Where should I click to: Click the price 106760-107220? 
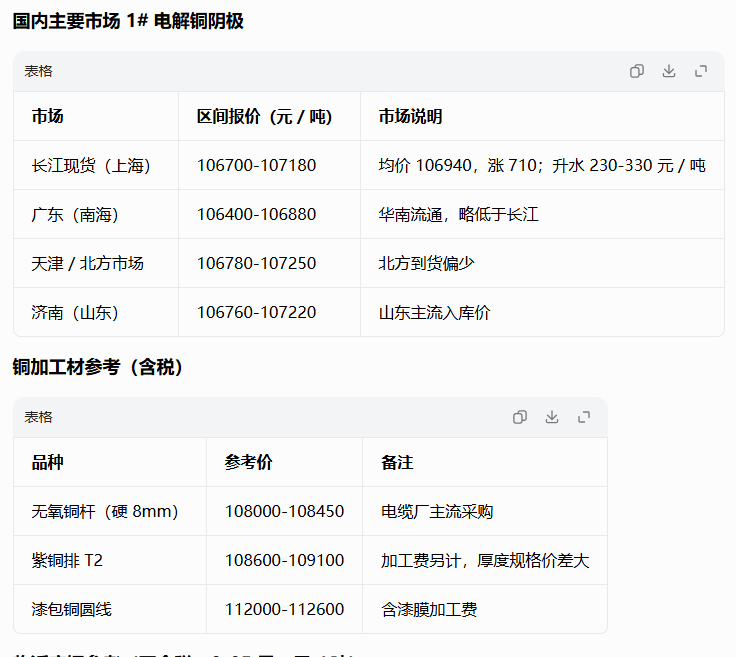tap(256, 313)
